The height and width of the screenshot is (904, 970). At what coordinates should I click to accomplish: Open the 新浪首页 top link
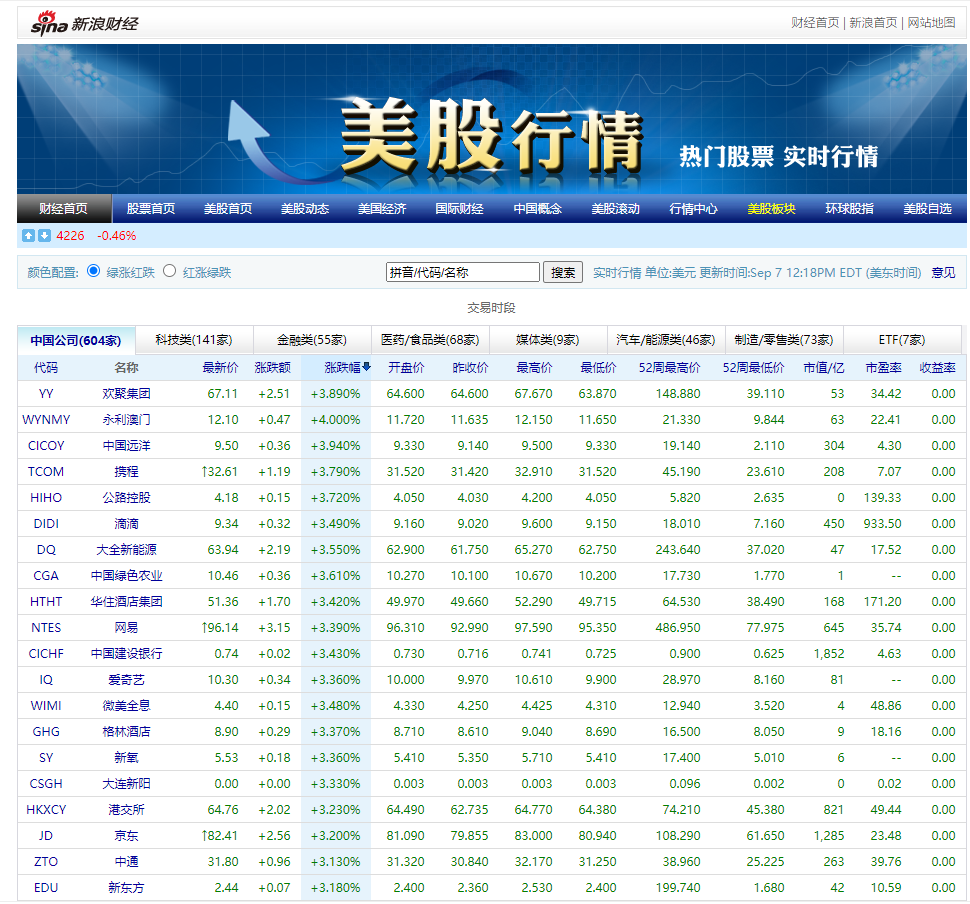873,23
